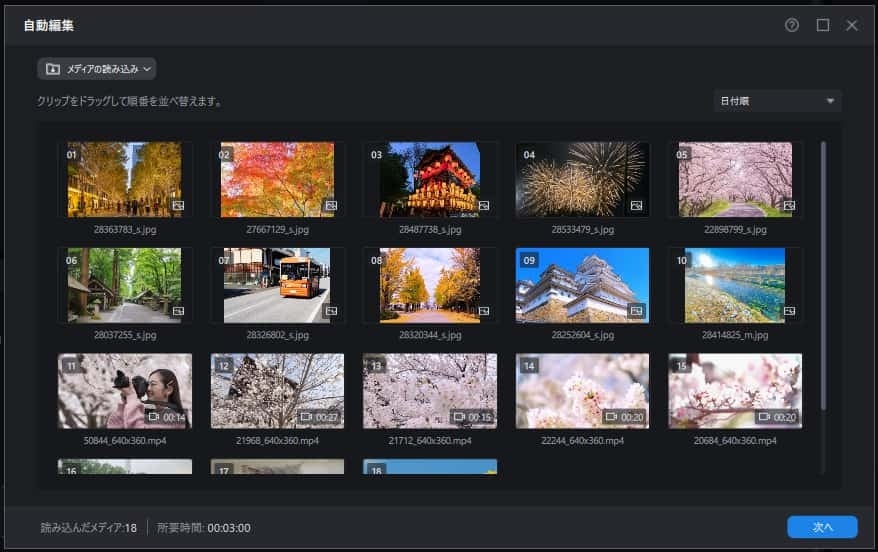Maximize the 自動編集 dialog window
The height and width of the screenshot is (552, 878).
[823, 25]
